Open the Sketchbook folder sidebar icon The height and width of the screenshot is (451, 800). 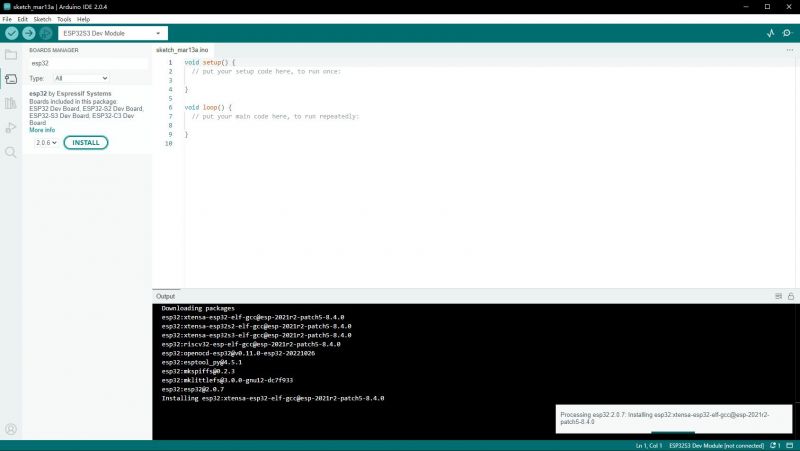(x=11, y=55)
